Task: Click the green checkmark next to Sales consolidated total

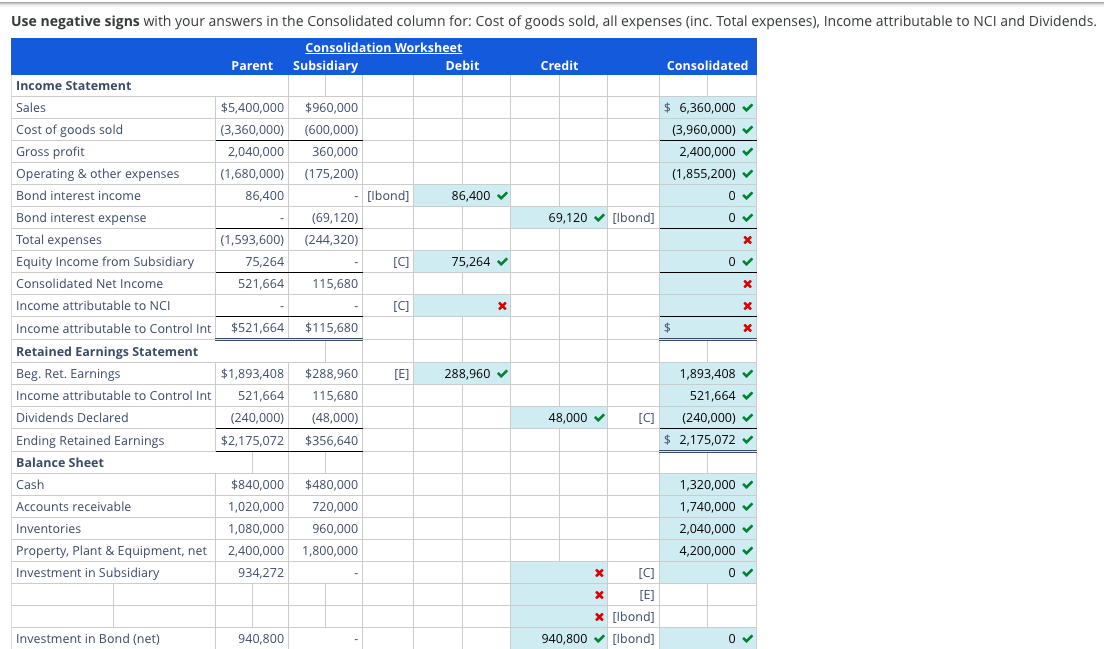Action: pos(748,107)
